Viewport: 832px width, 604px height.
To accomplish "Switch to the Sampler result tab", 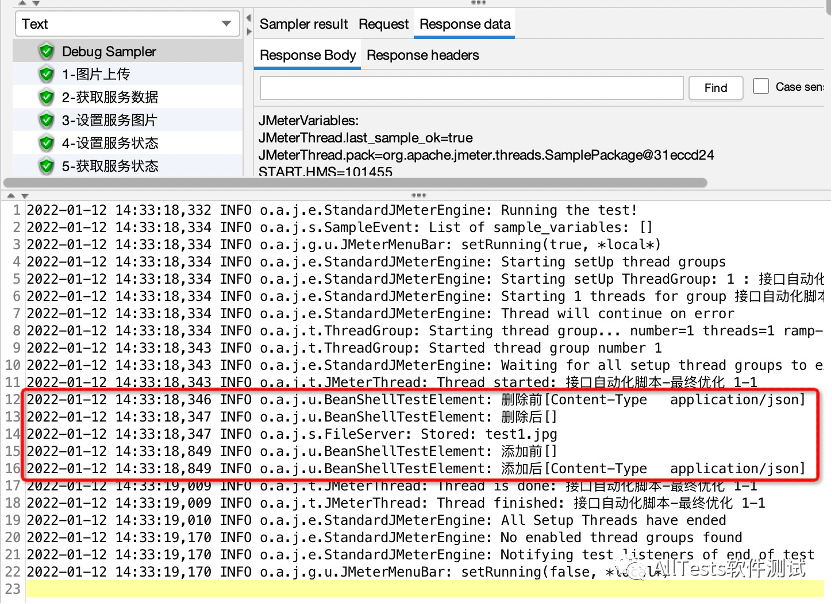I will pyautogui.click(x=304, y=24).
